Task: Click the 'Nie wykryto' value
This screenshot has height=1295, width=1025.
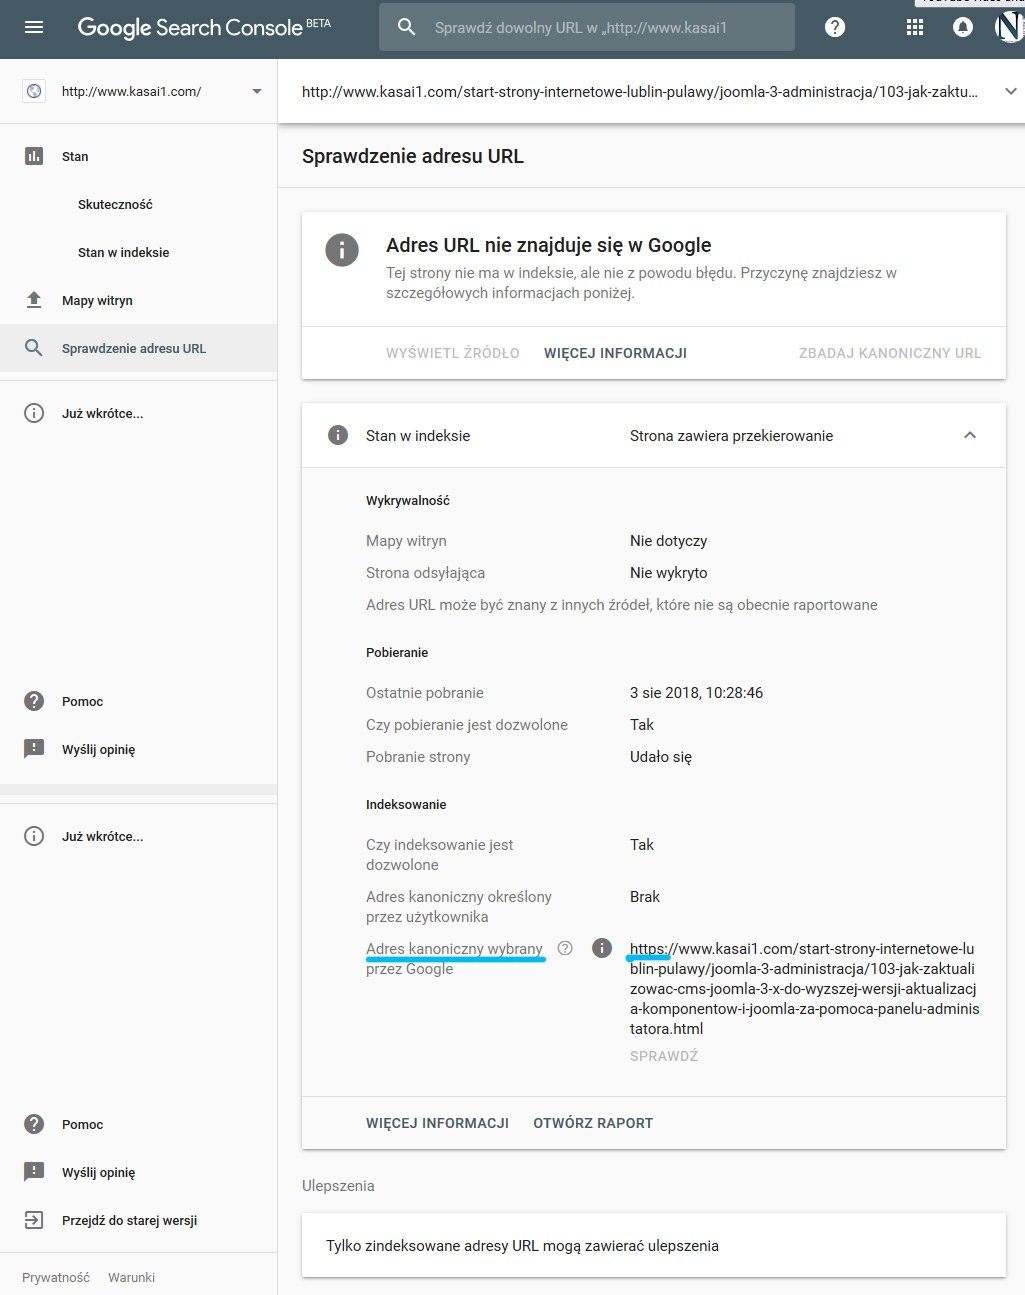Action: tap(668, 572)
